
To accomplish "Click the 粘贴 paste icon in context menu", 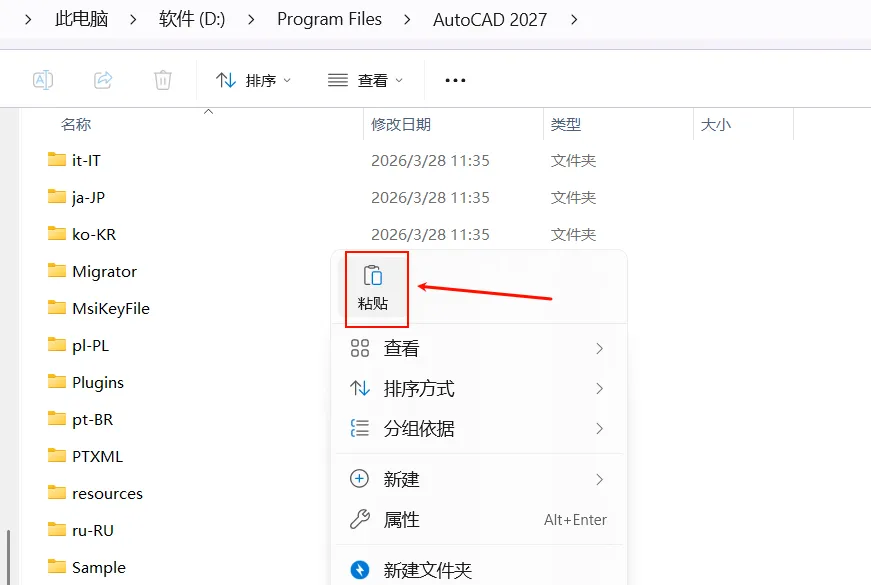I will pyautogui.click(x=373, y=288).
